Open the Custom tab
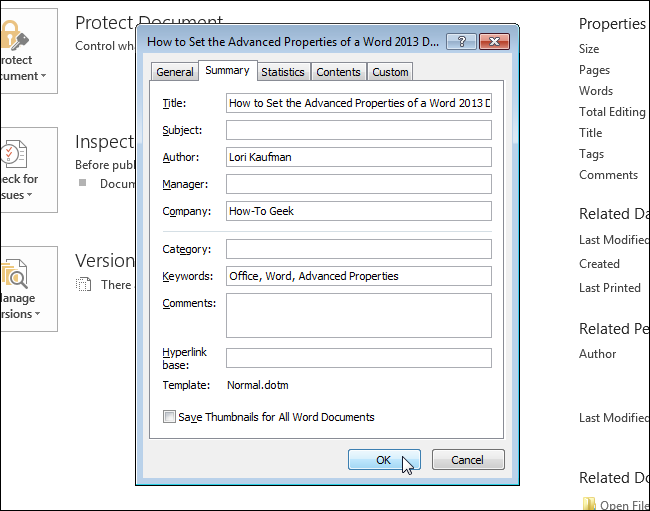The height and width of the screenshot is (511, 650). (390, 72)
